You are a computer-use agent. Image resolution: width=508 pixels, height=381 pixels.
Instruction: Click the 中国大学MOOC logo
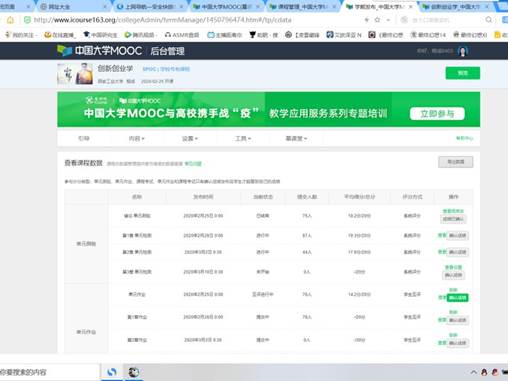100,51
